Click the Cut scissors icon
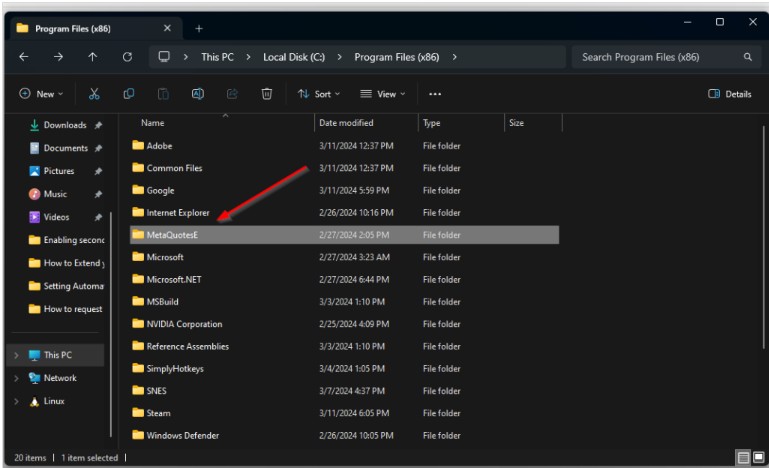This screenshot has height=468, width=769. [x=94, y=94]
